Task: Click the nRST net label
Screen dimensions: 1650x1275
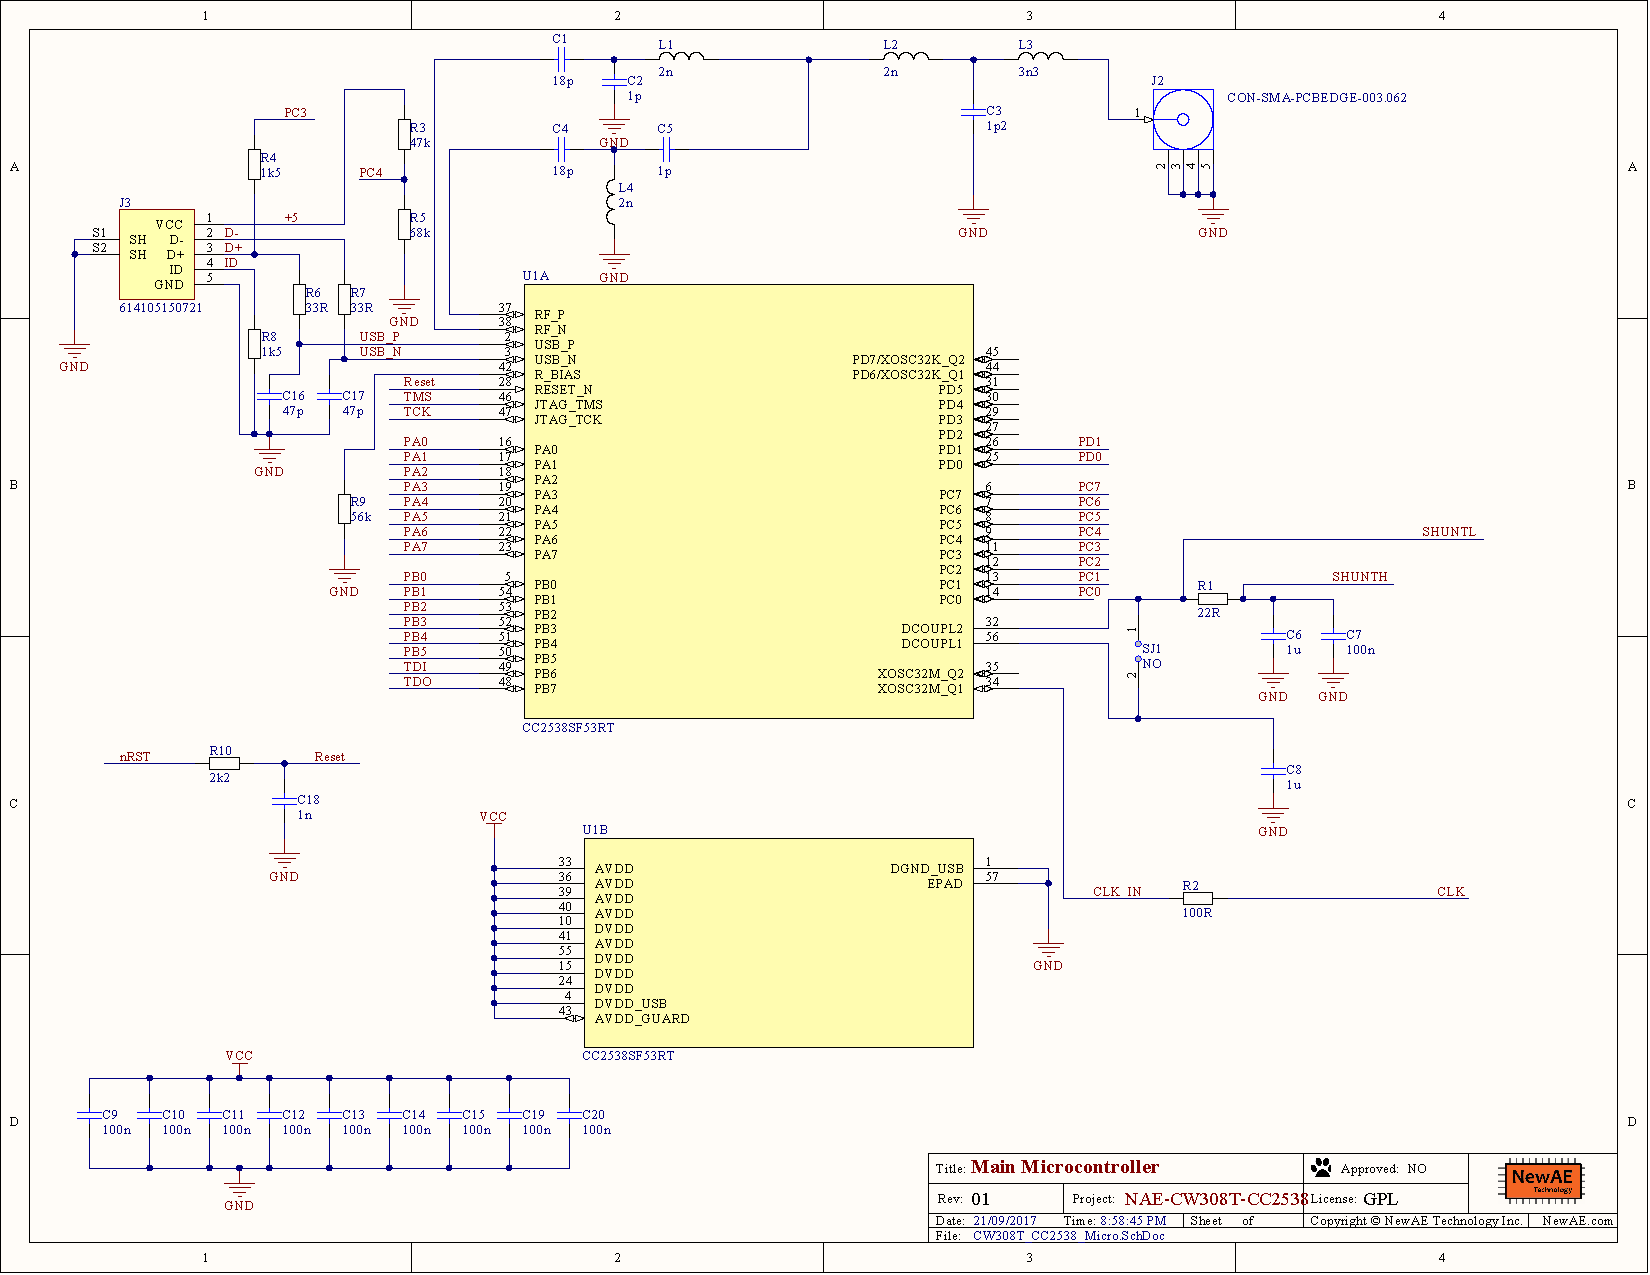Action: pos(135,757)
